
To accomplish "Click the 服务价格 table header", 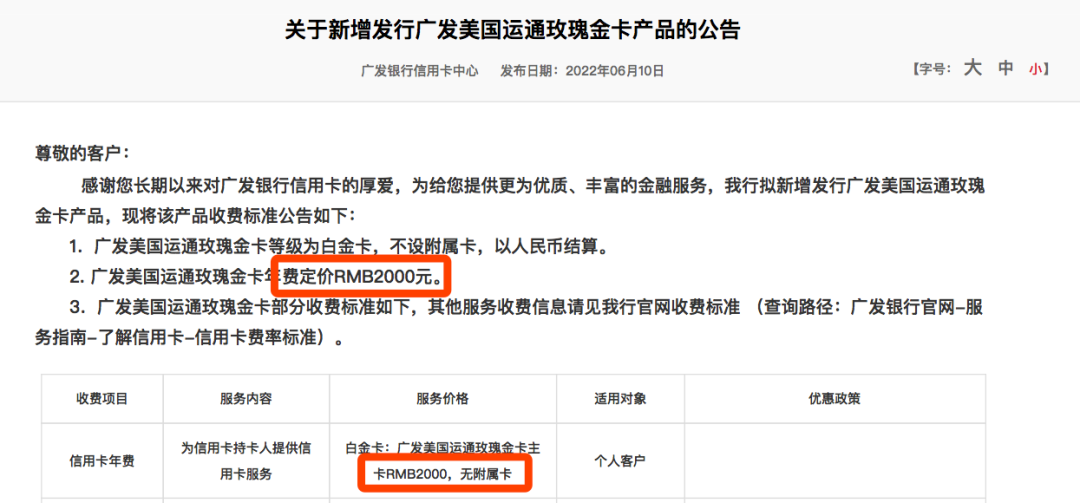I will point(443,399).
